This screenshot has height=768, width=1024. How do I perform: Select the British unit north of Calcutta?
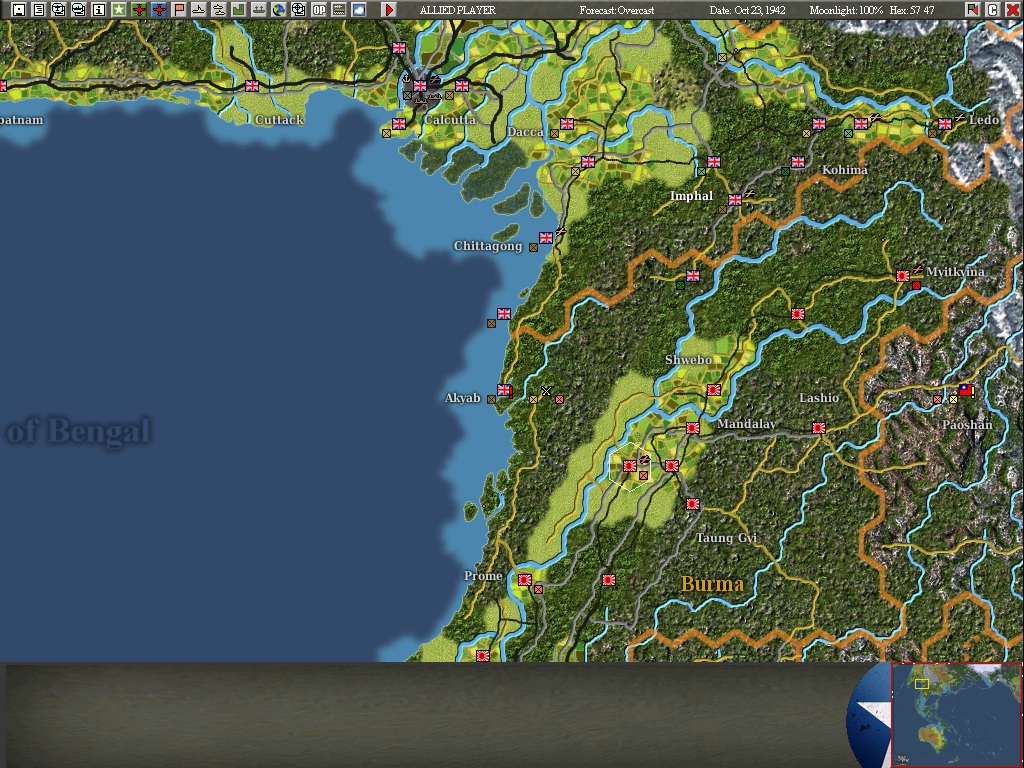pos(399,48)
